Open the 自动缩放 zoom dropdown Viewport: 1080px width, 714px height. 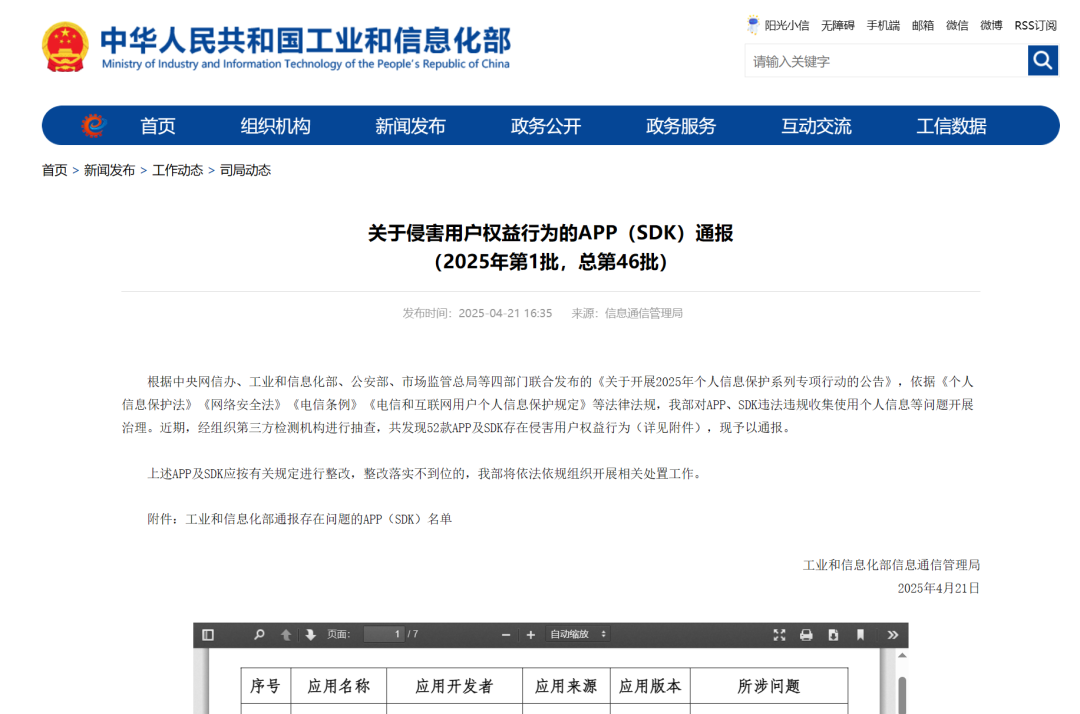577,635
